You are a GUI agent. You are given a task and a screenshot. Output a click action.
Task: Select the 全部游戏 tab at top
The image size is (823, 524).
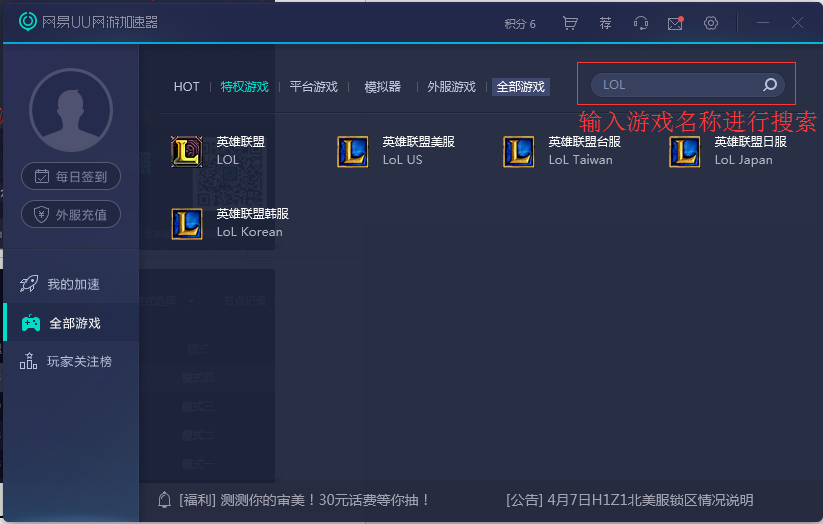click(521, 87)
